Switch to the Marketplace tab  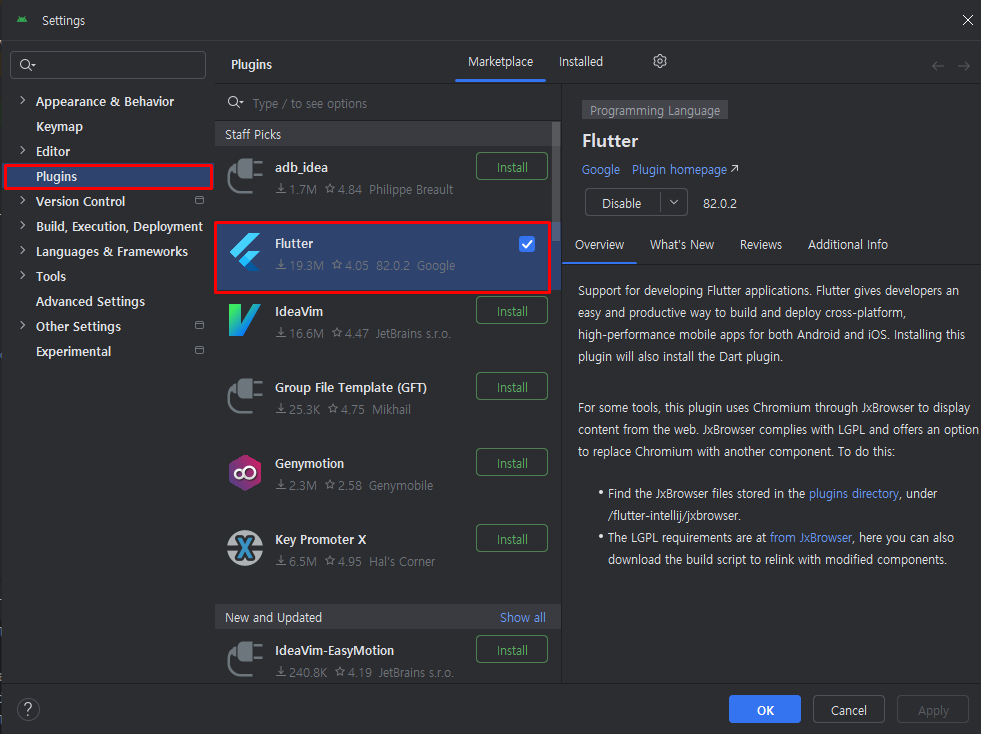click(x=501, y=62)
